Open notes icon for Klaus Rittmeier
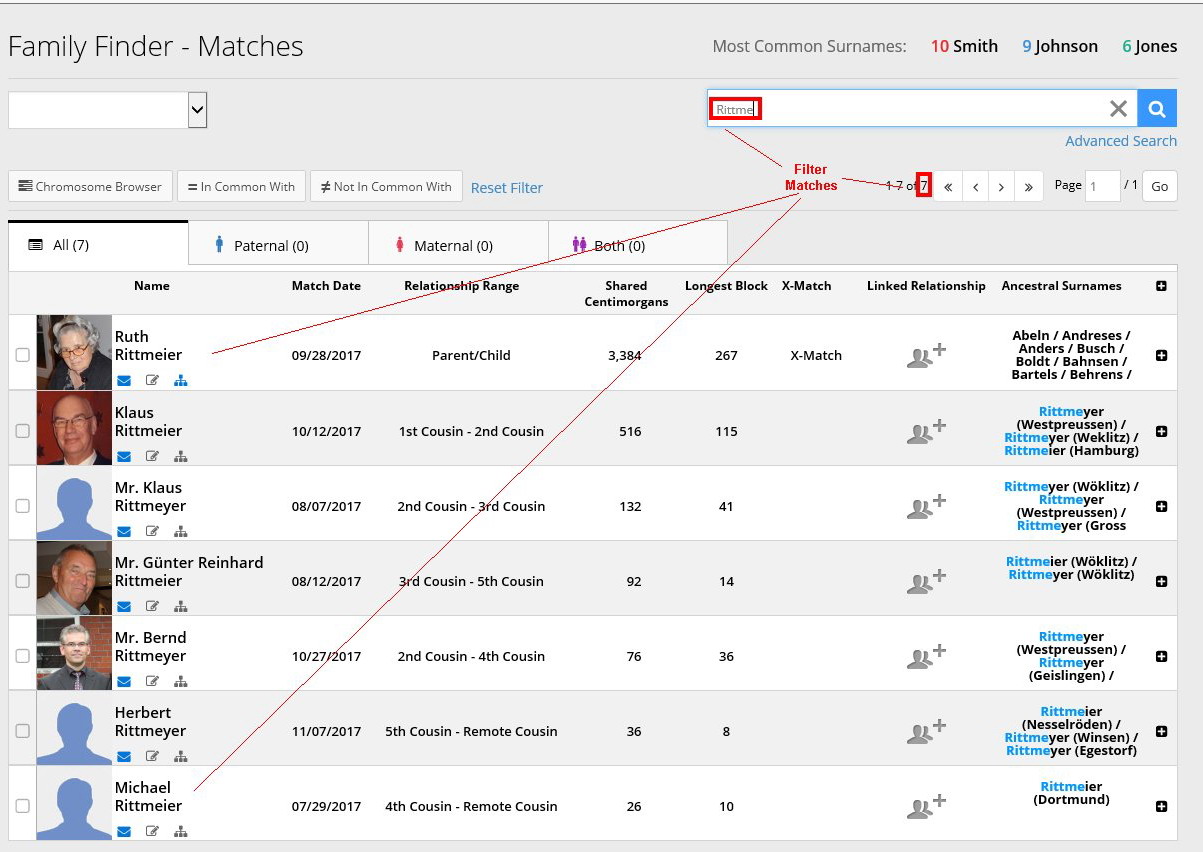This screenshot has height=852, width=1203. tap(152, 457)
